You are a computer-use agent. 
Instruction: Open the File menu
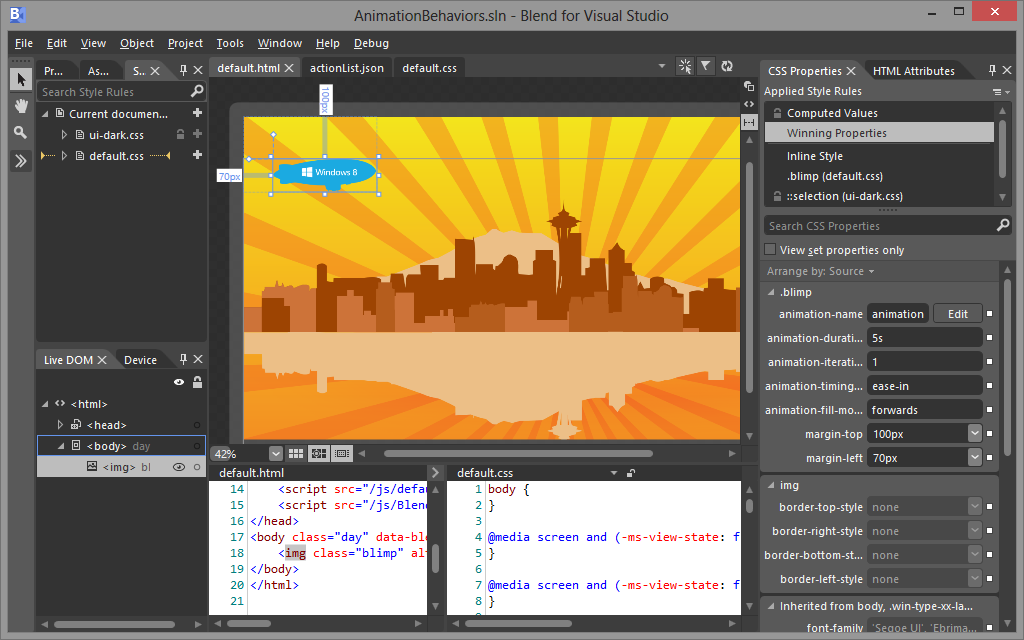tap(24, 43)
